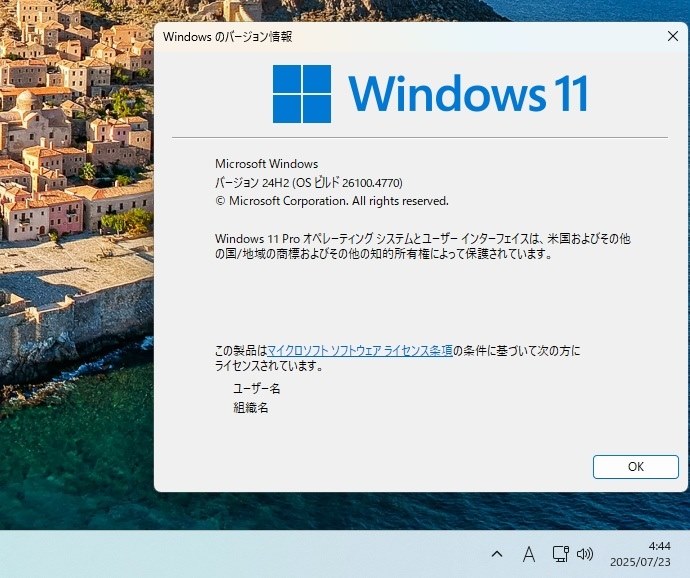Click the Windows 11 four-square logo

coord(302,94)
